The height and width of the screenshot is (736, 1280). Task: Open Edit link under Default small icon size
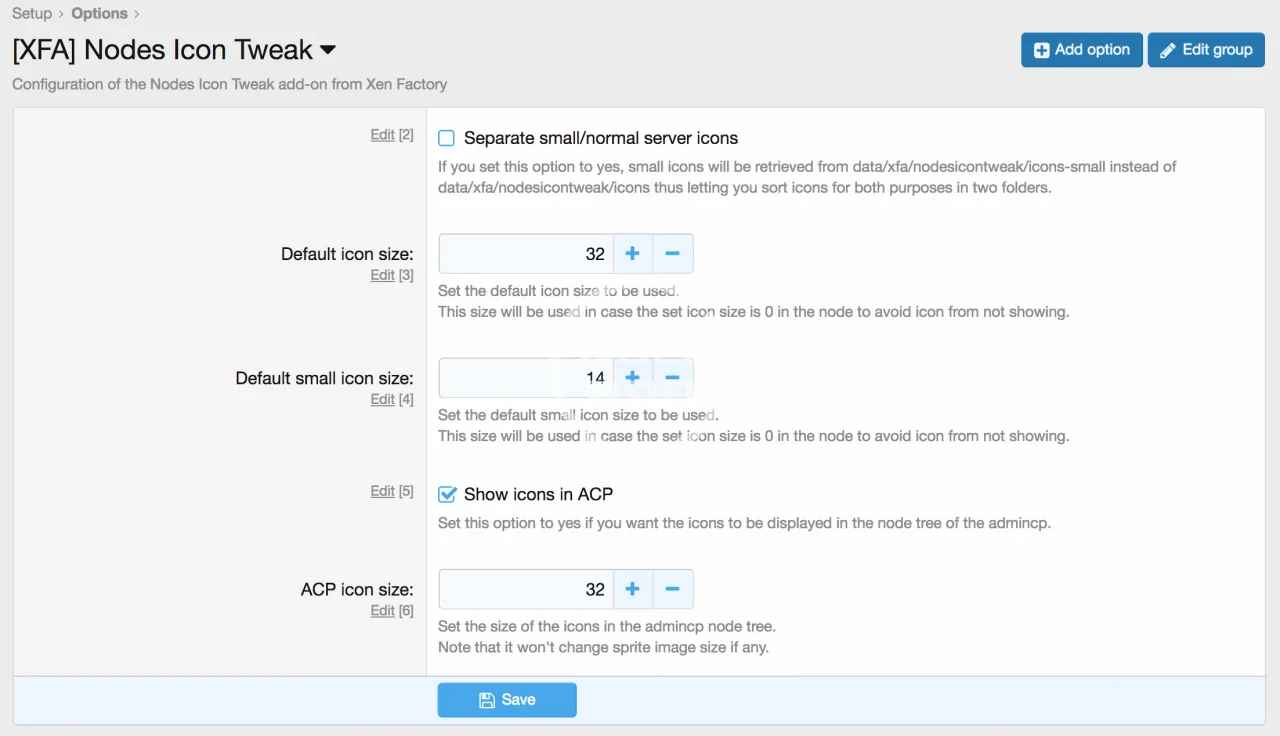pos(382,399)
